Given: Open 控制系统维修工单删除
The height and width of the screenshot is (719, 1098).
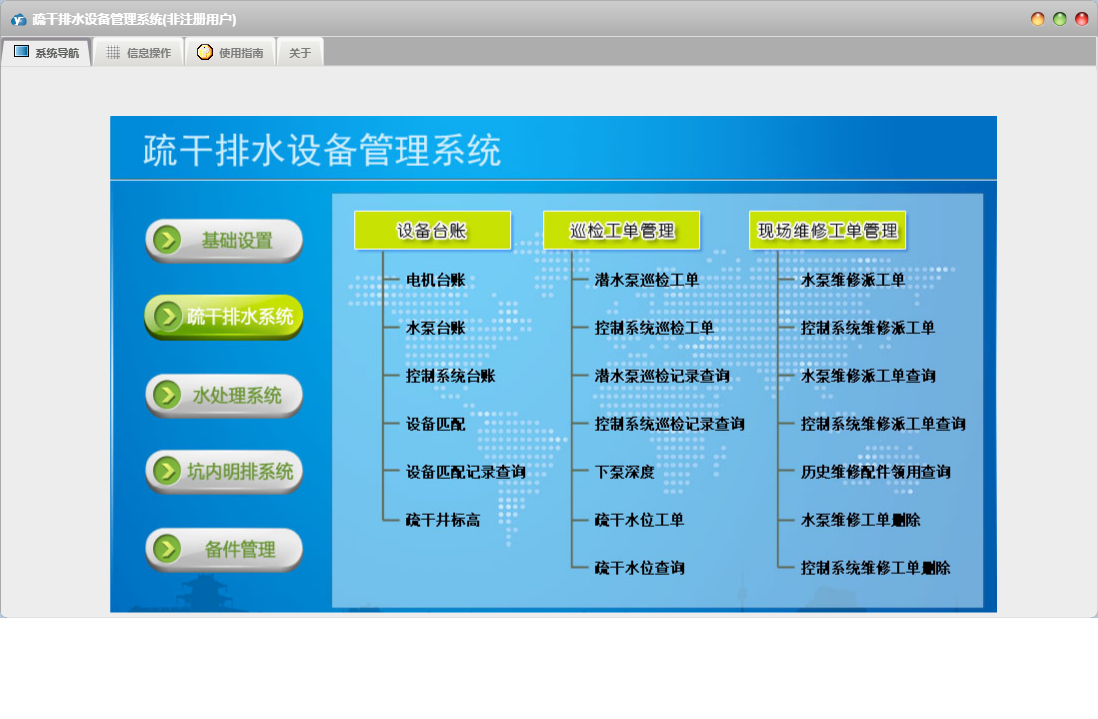Looking at the screenshot, I should click(x=875, y=568).
